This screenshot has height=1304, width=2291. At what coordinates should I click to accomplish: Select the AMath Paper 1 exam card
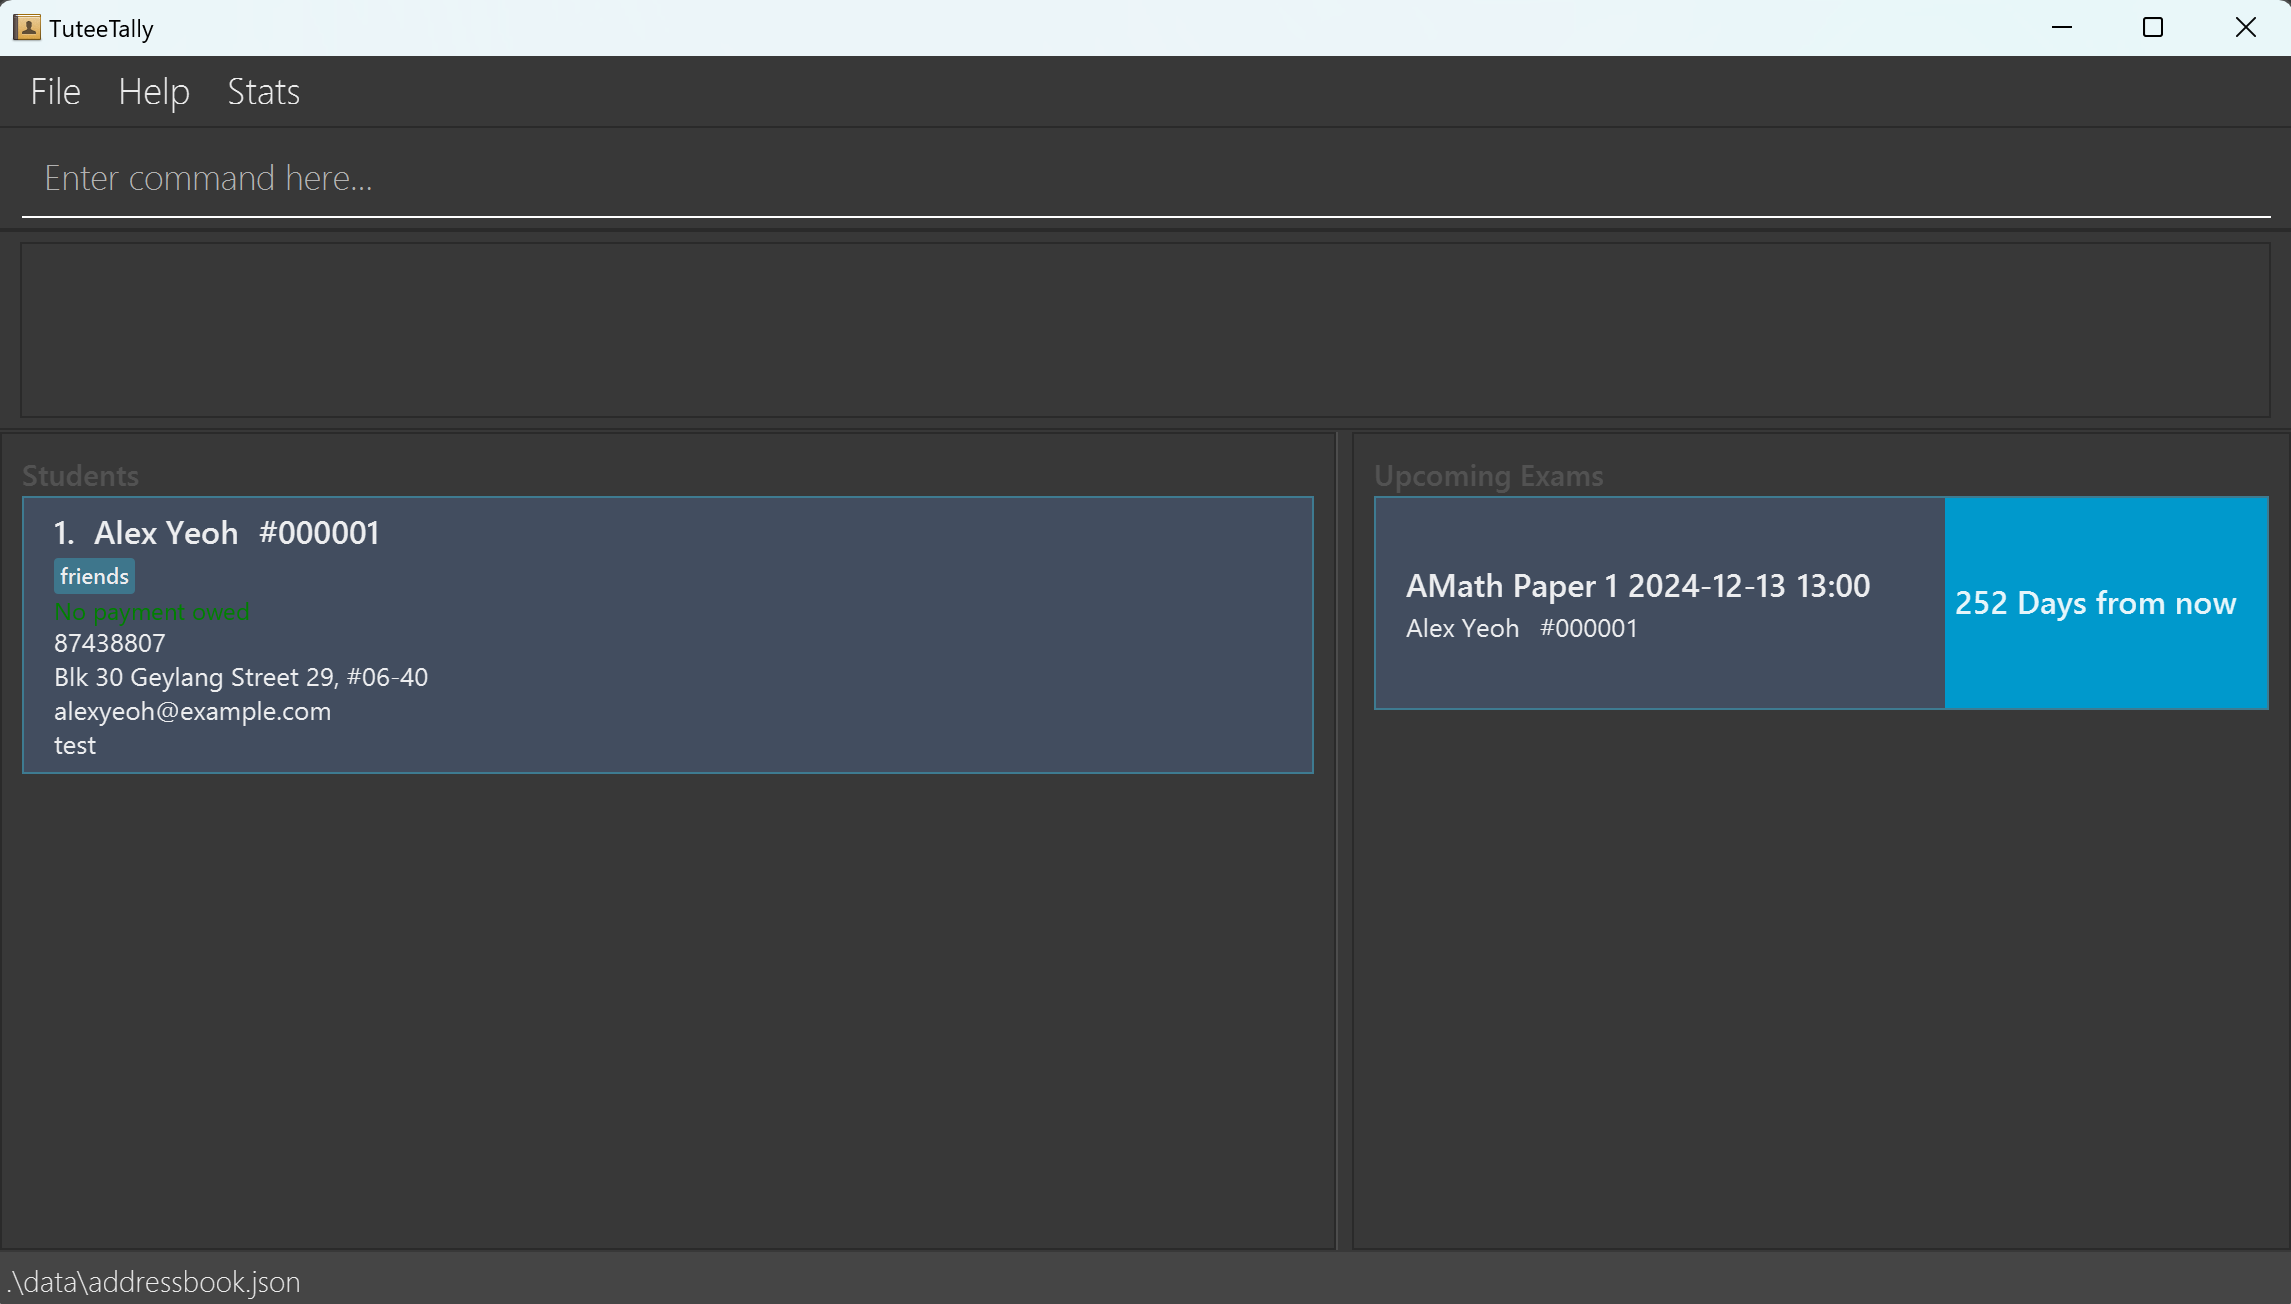pyautogui.click(x=1658, y=602)
